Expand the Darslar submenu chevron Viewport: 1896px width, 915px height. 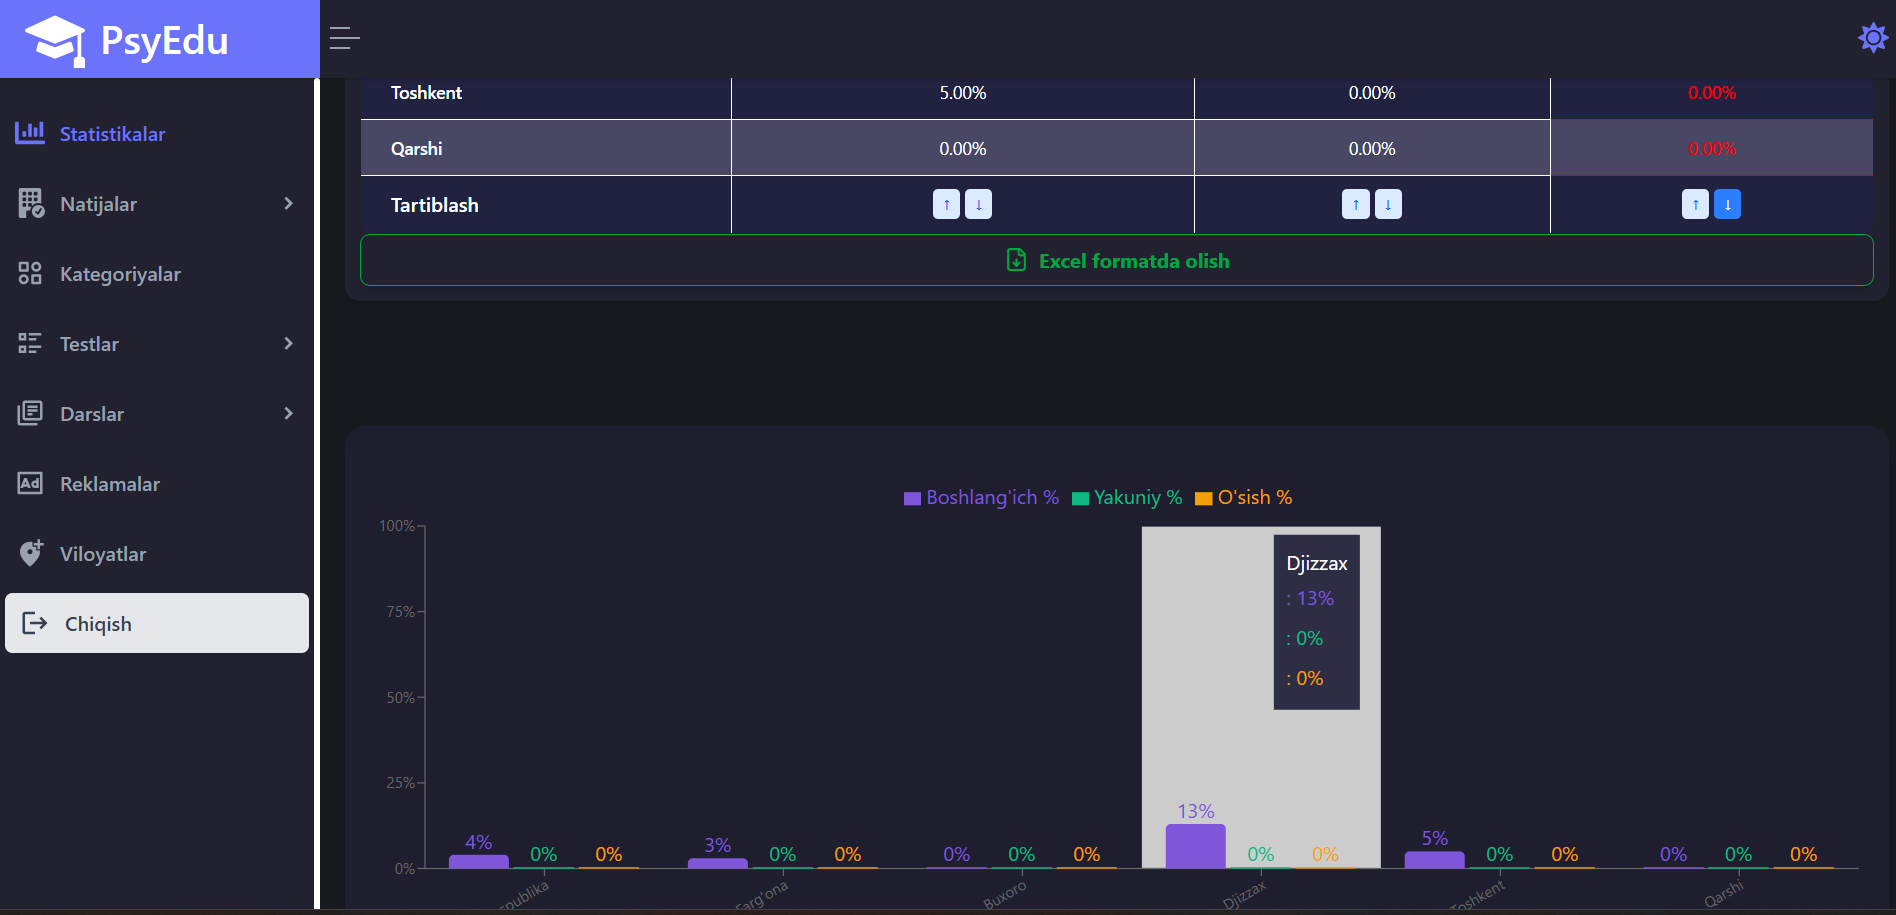(x=288, y=414)
